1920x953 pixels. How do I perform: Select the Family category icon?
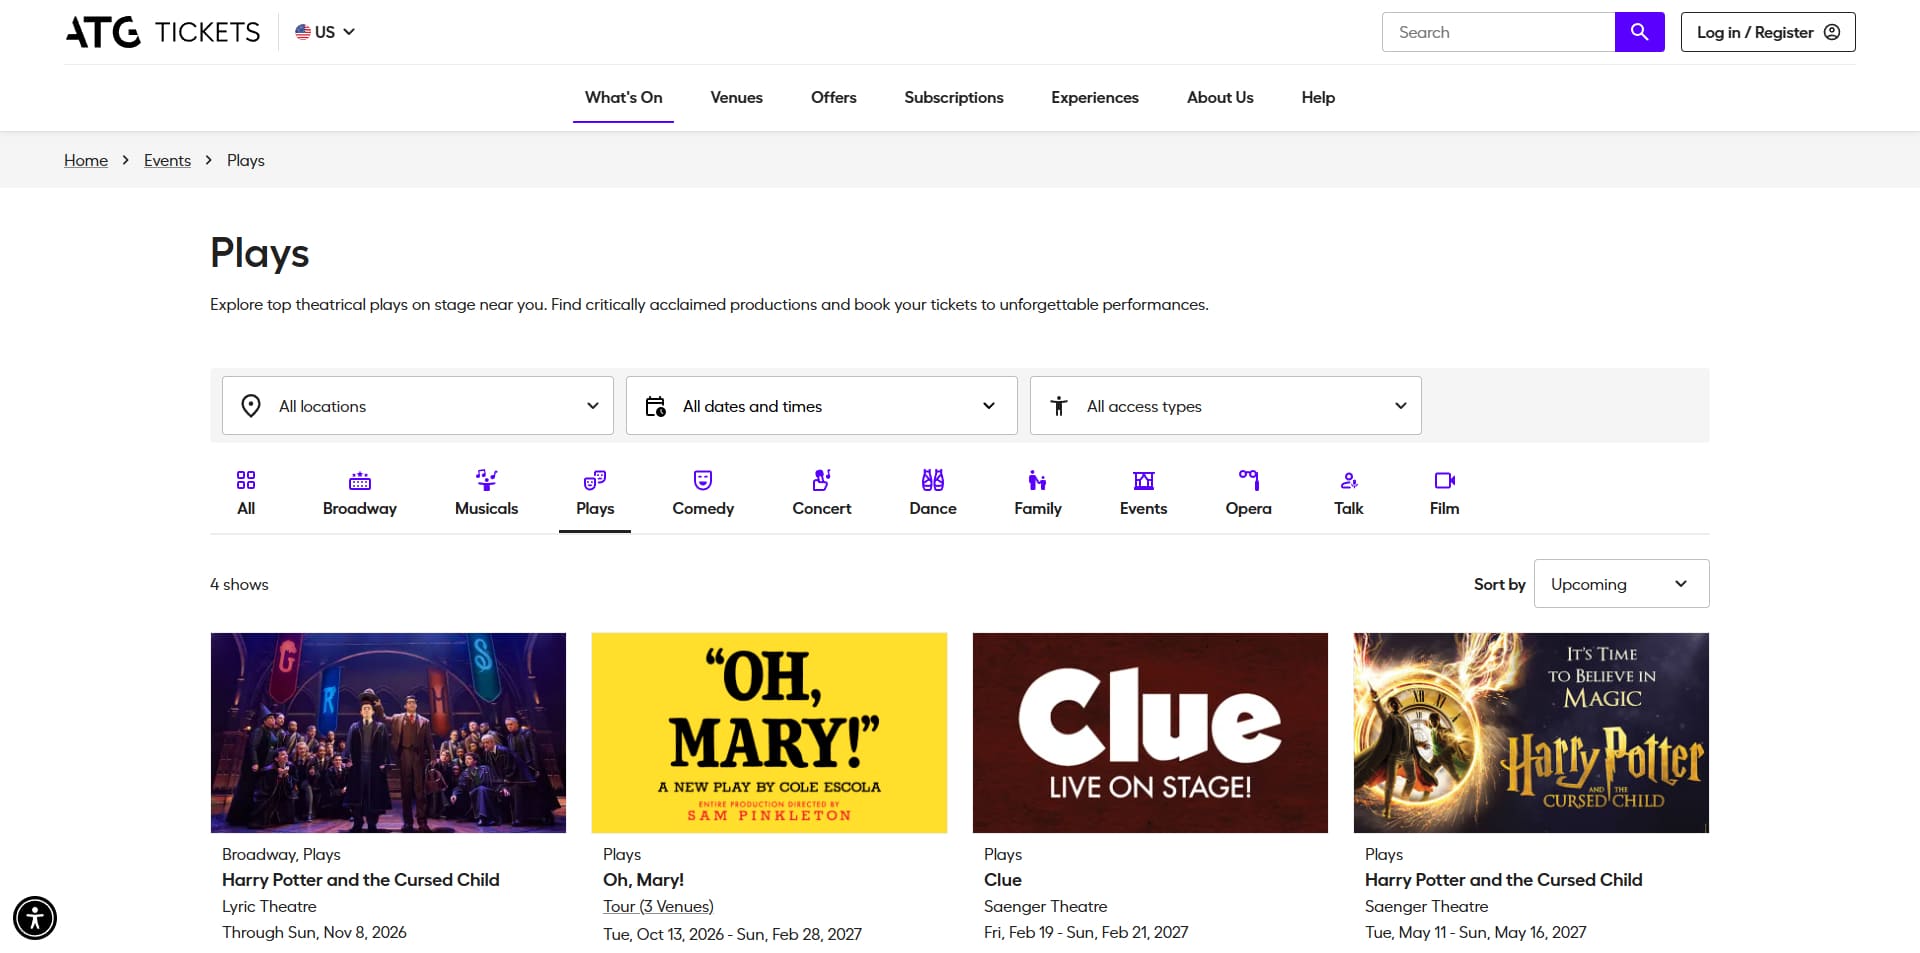click(1038, 480)
